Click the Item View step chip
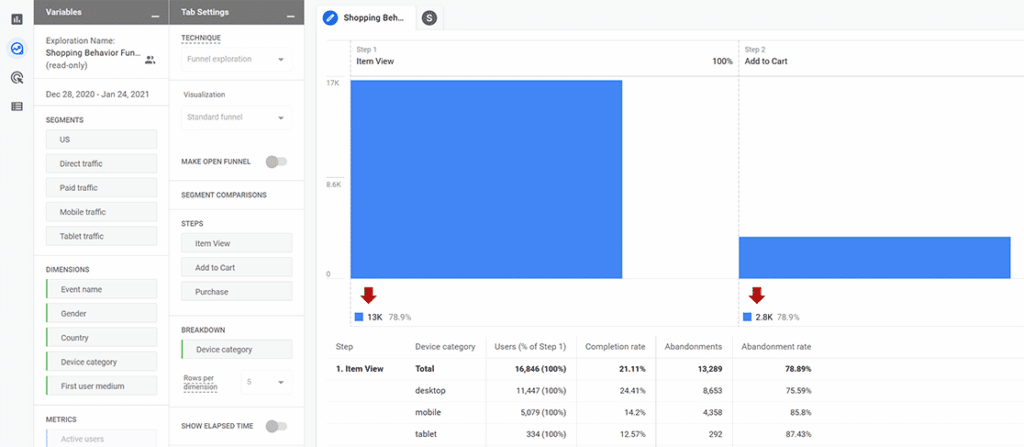 coord(236,243)
